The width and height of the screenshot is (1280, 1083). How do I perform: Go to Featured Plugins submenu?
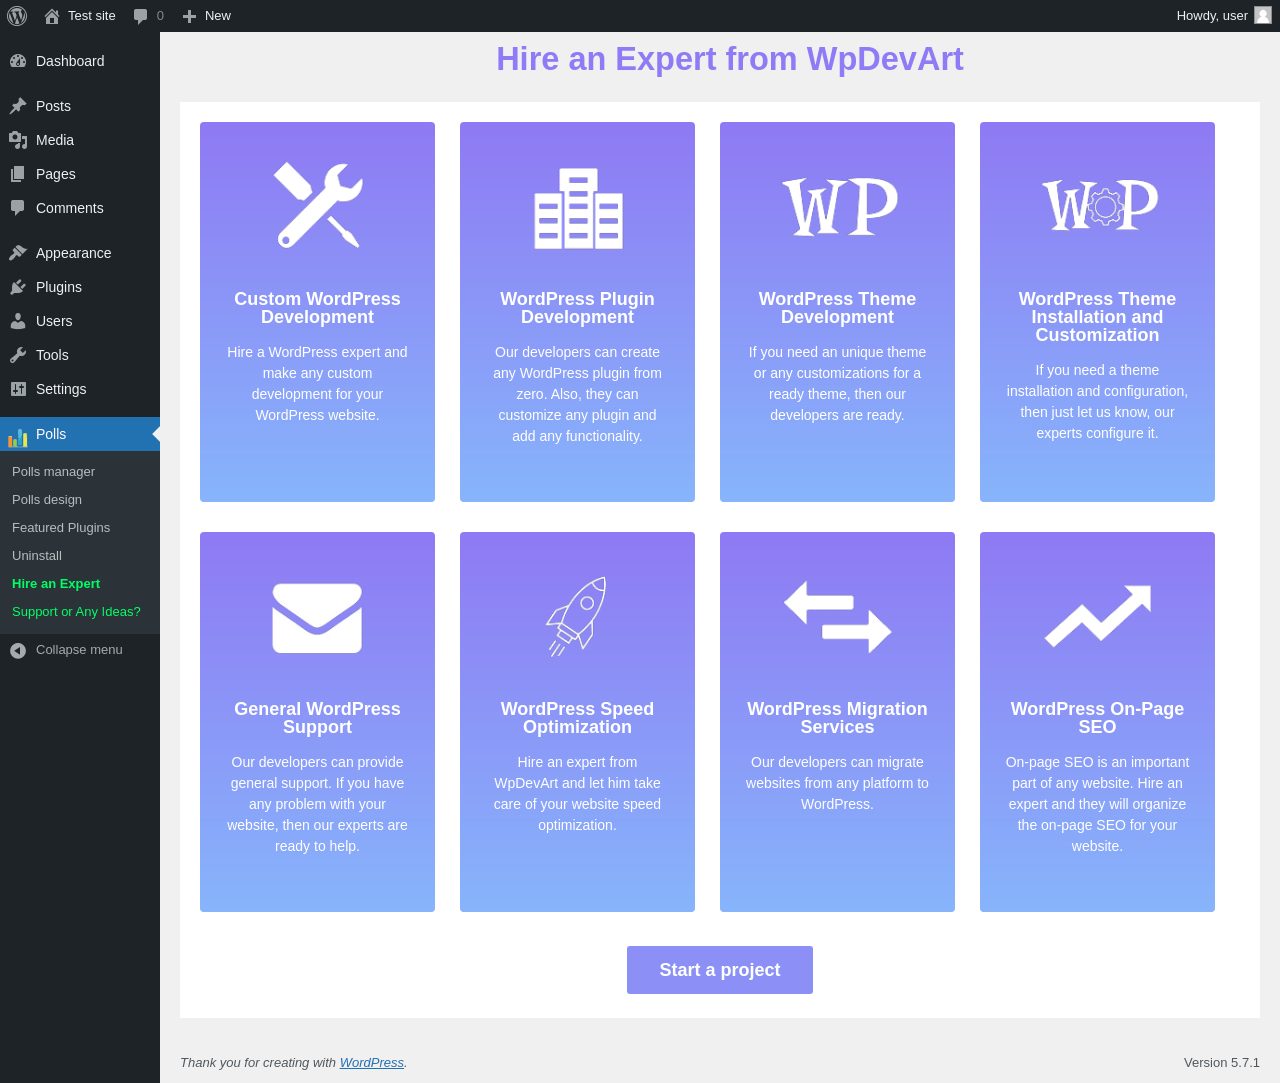61,528
